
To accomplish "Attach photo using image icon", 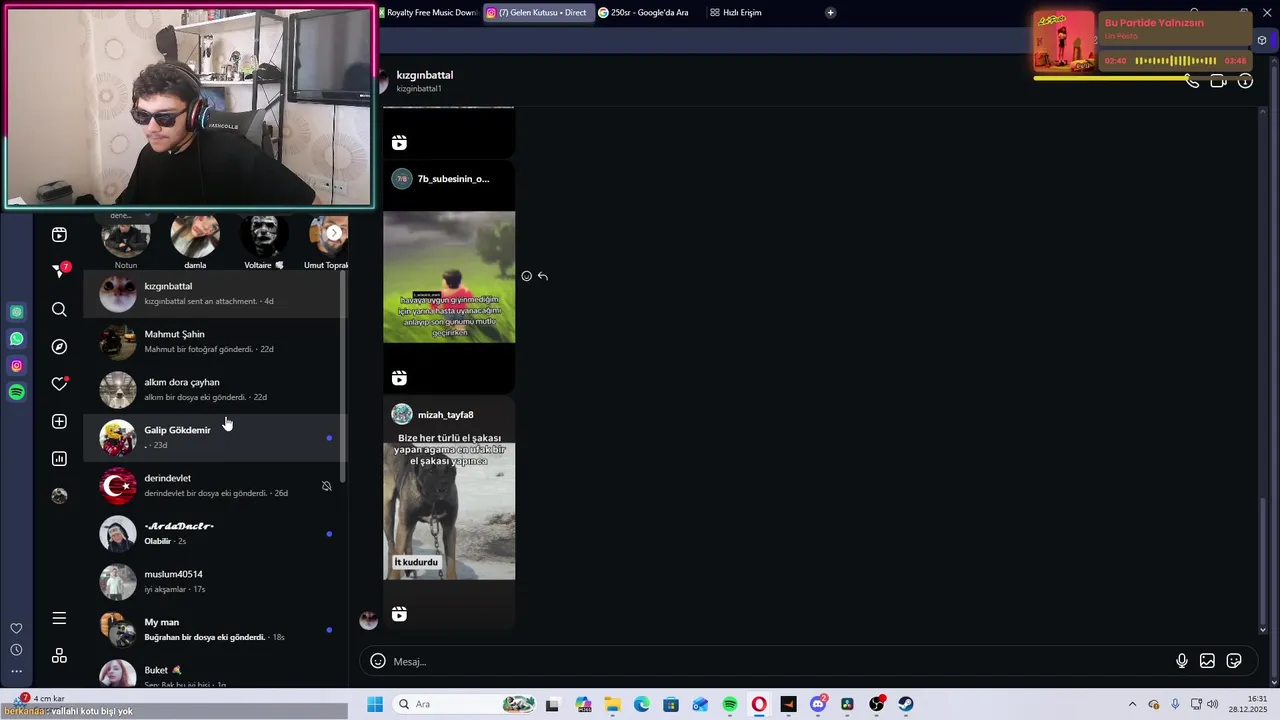I will [1207, 661].
